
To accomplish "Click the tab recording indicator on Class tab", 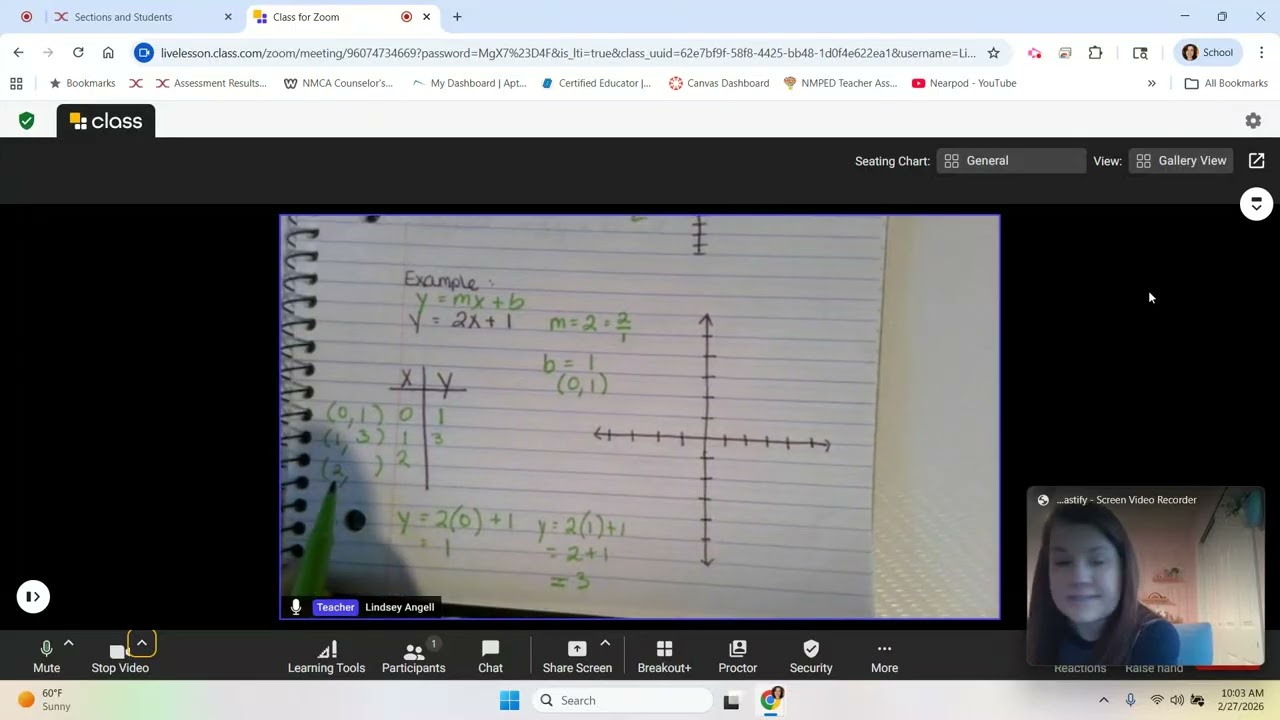I will point(406,17).
